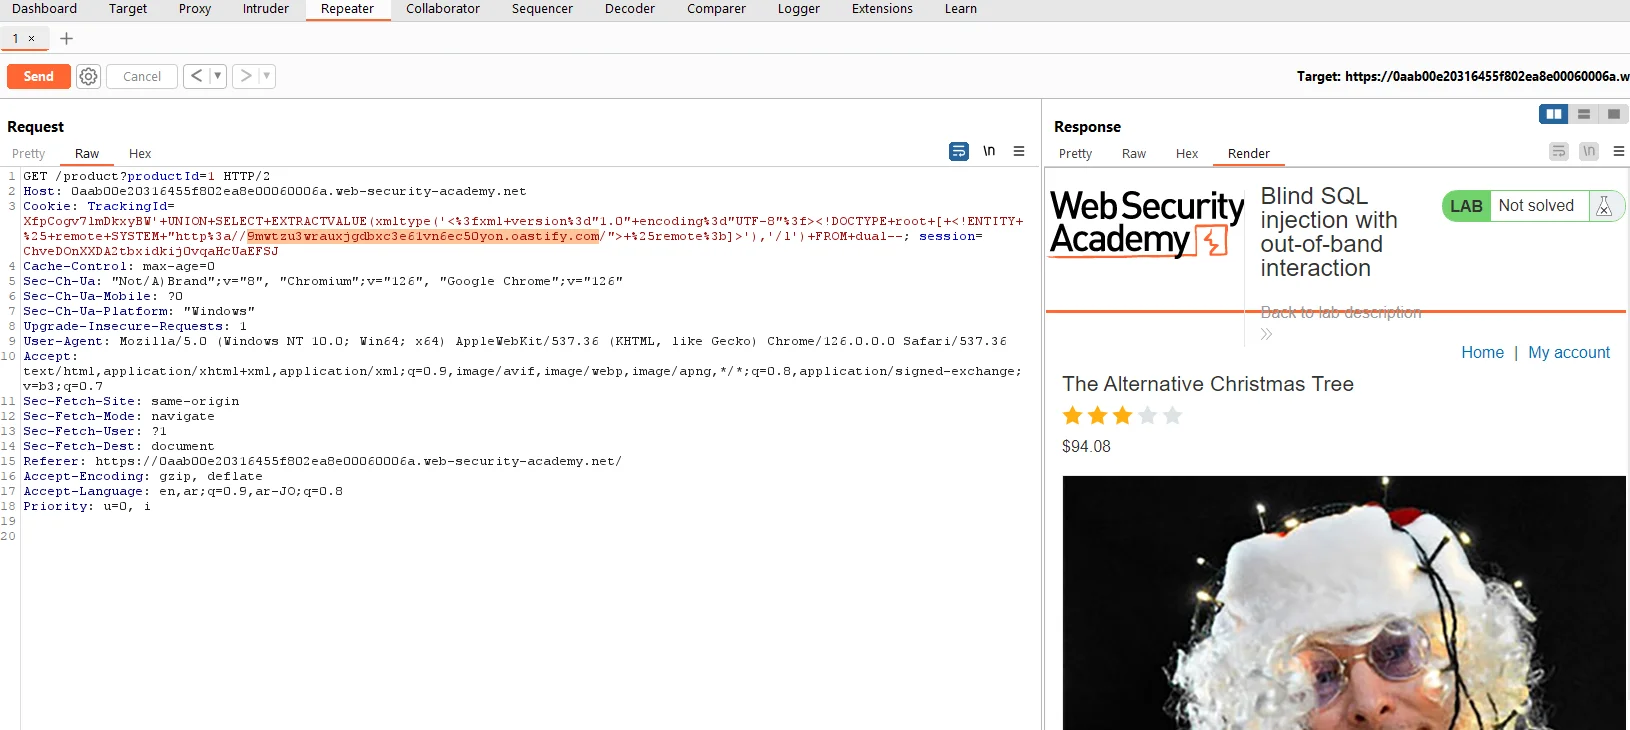This screenshot has width=1630, height=730.
Task: Click the Not solved lab status
Action: (1536, 206)
